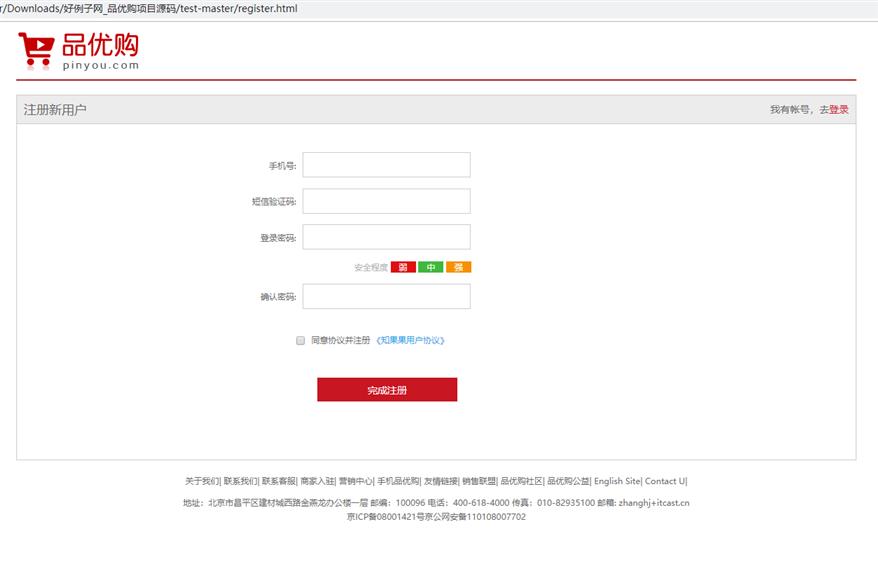Focus the 手机号 input field
878x561 pixels.
pyautogui.click(x=386, y=165)
